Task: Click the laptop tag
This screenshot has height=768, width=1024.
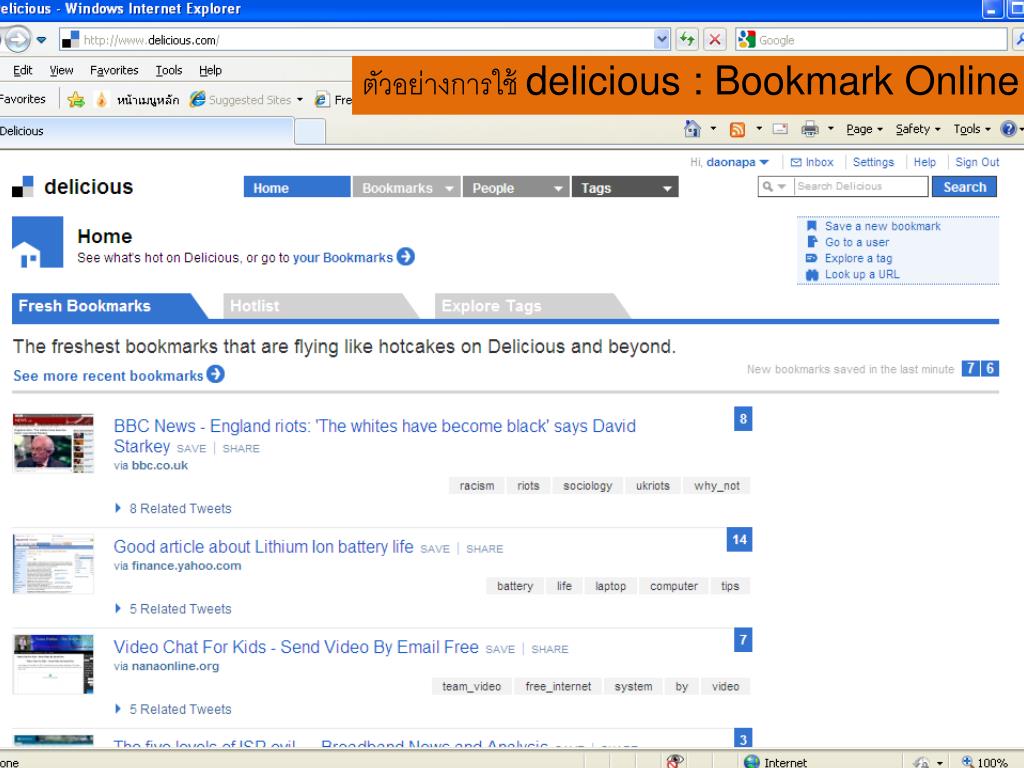Action: point(611,586)
